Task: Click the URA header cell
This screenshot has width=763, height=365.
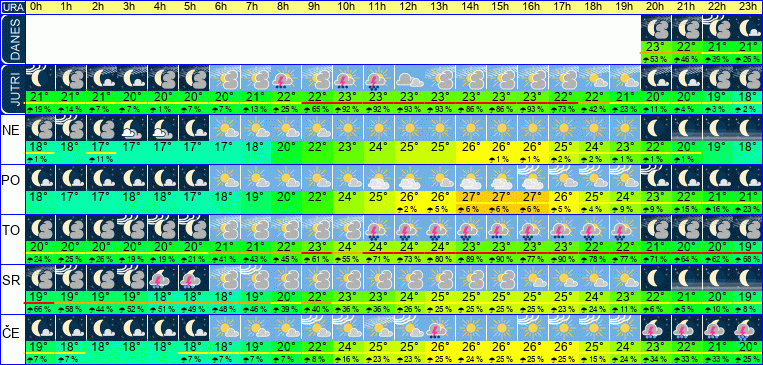Action: [x=12, y=7]
